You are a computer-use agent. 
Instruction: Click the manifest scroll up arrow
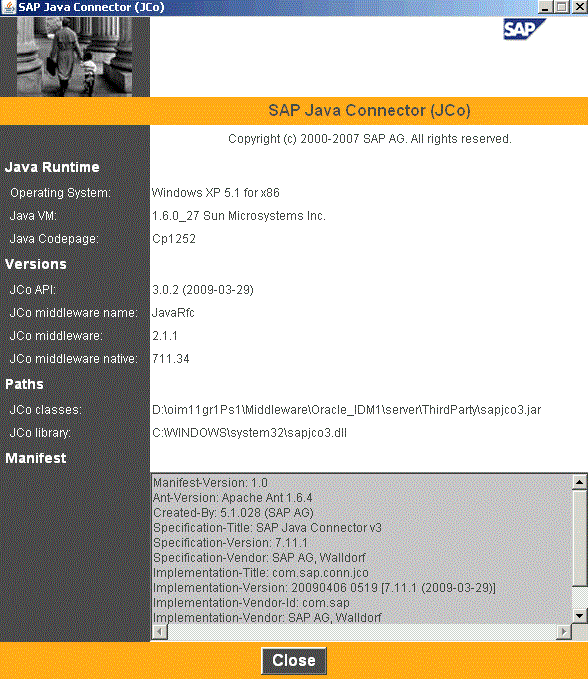point(579,482)
